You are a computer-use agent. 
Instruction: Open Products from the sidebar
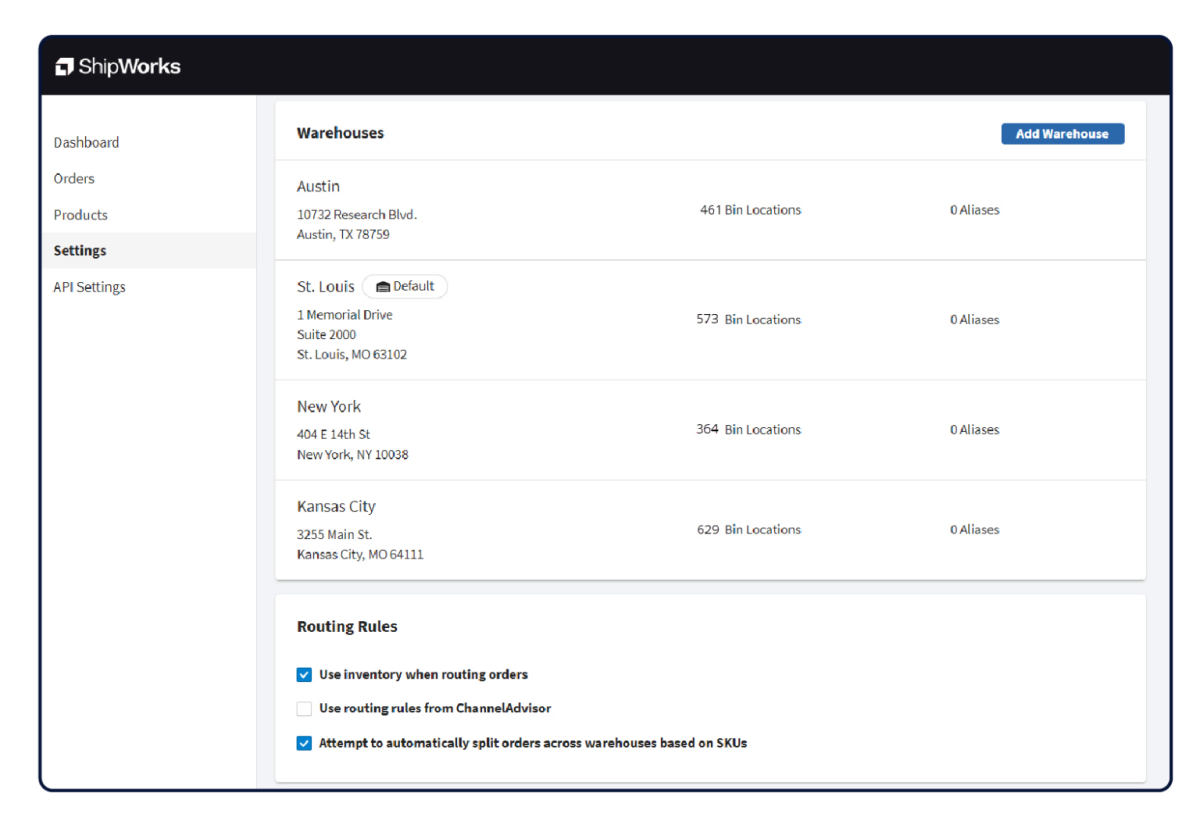[80, 215]
